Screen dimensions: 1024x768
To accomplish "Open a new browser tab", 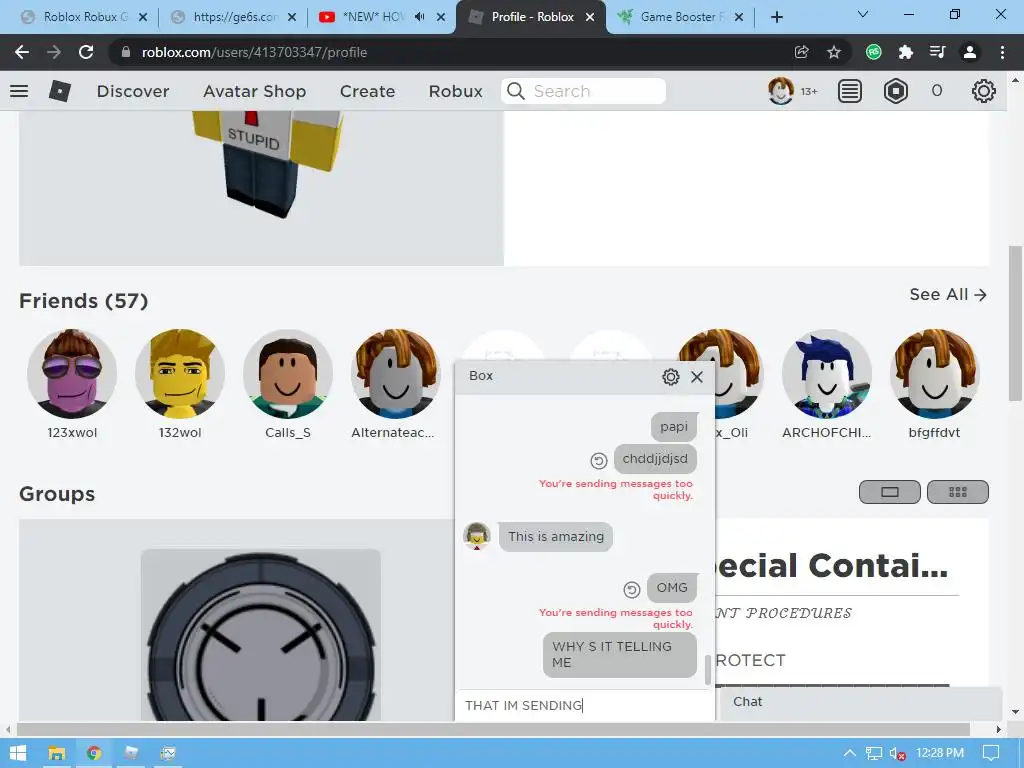I will [776, 17].
